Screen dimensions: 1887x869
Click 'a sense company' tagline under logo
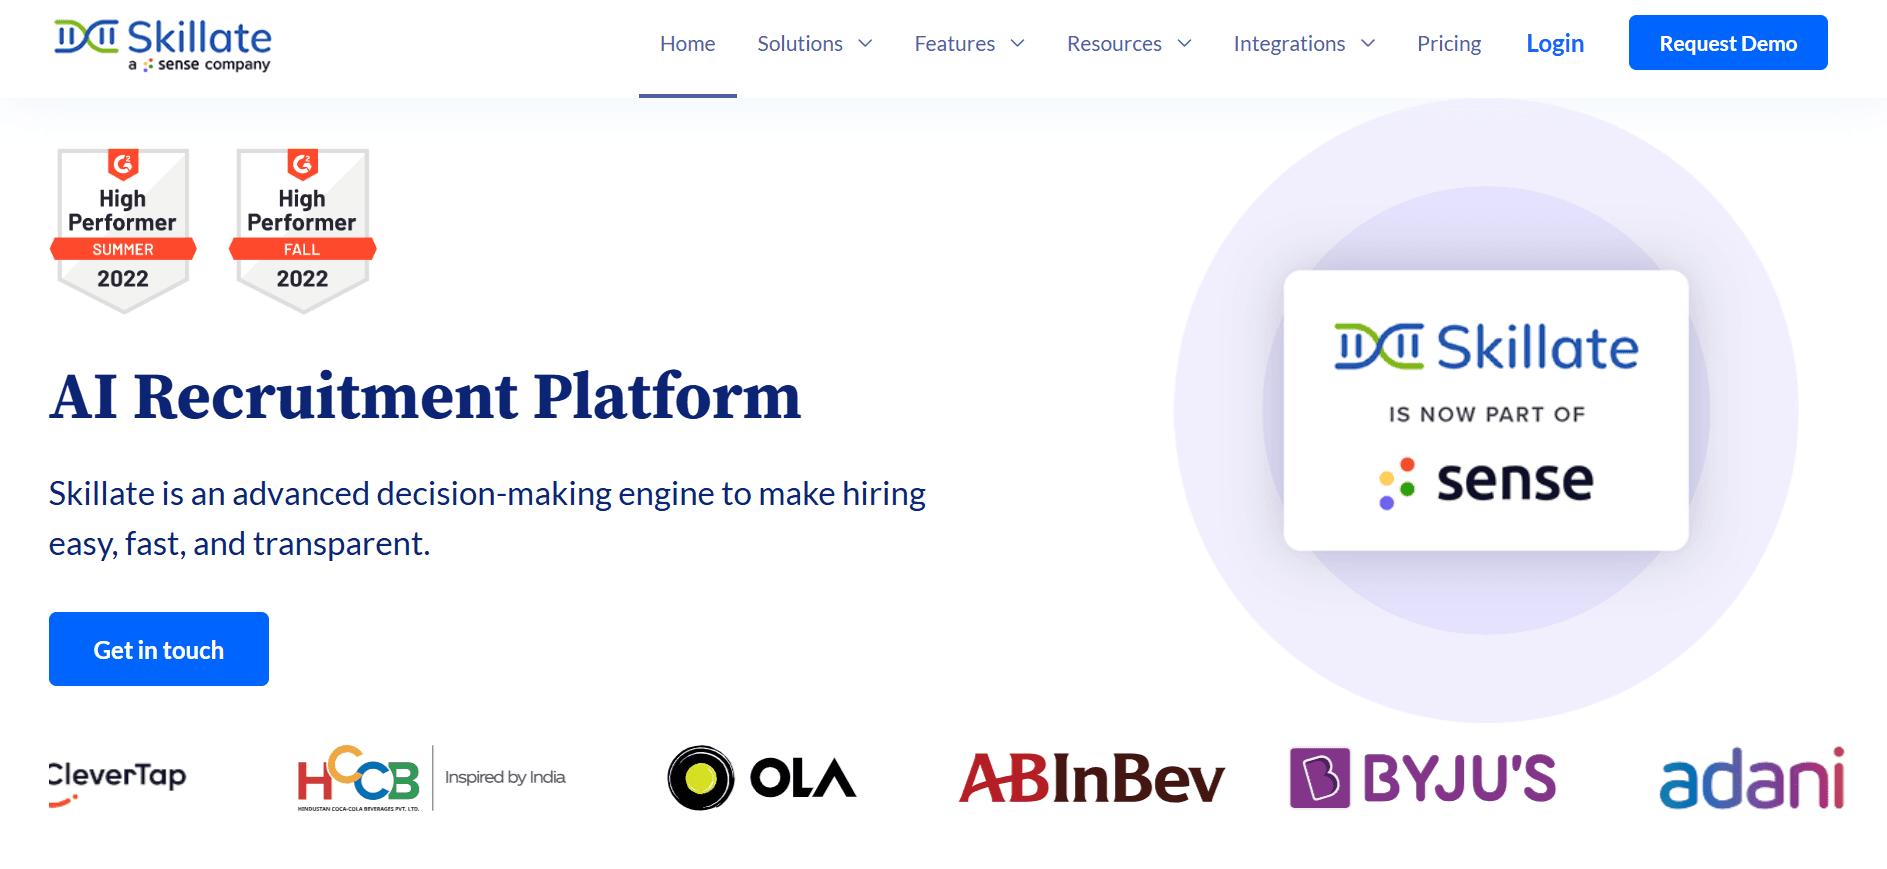[200, 65]
